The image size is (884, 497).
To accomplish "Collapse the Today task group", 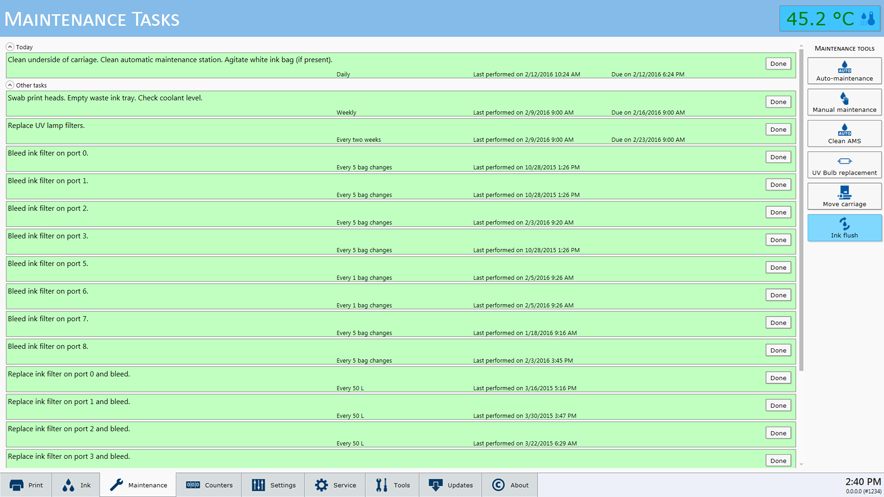I will point(10,47).
